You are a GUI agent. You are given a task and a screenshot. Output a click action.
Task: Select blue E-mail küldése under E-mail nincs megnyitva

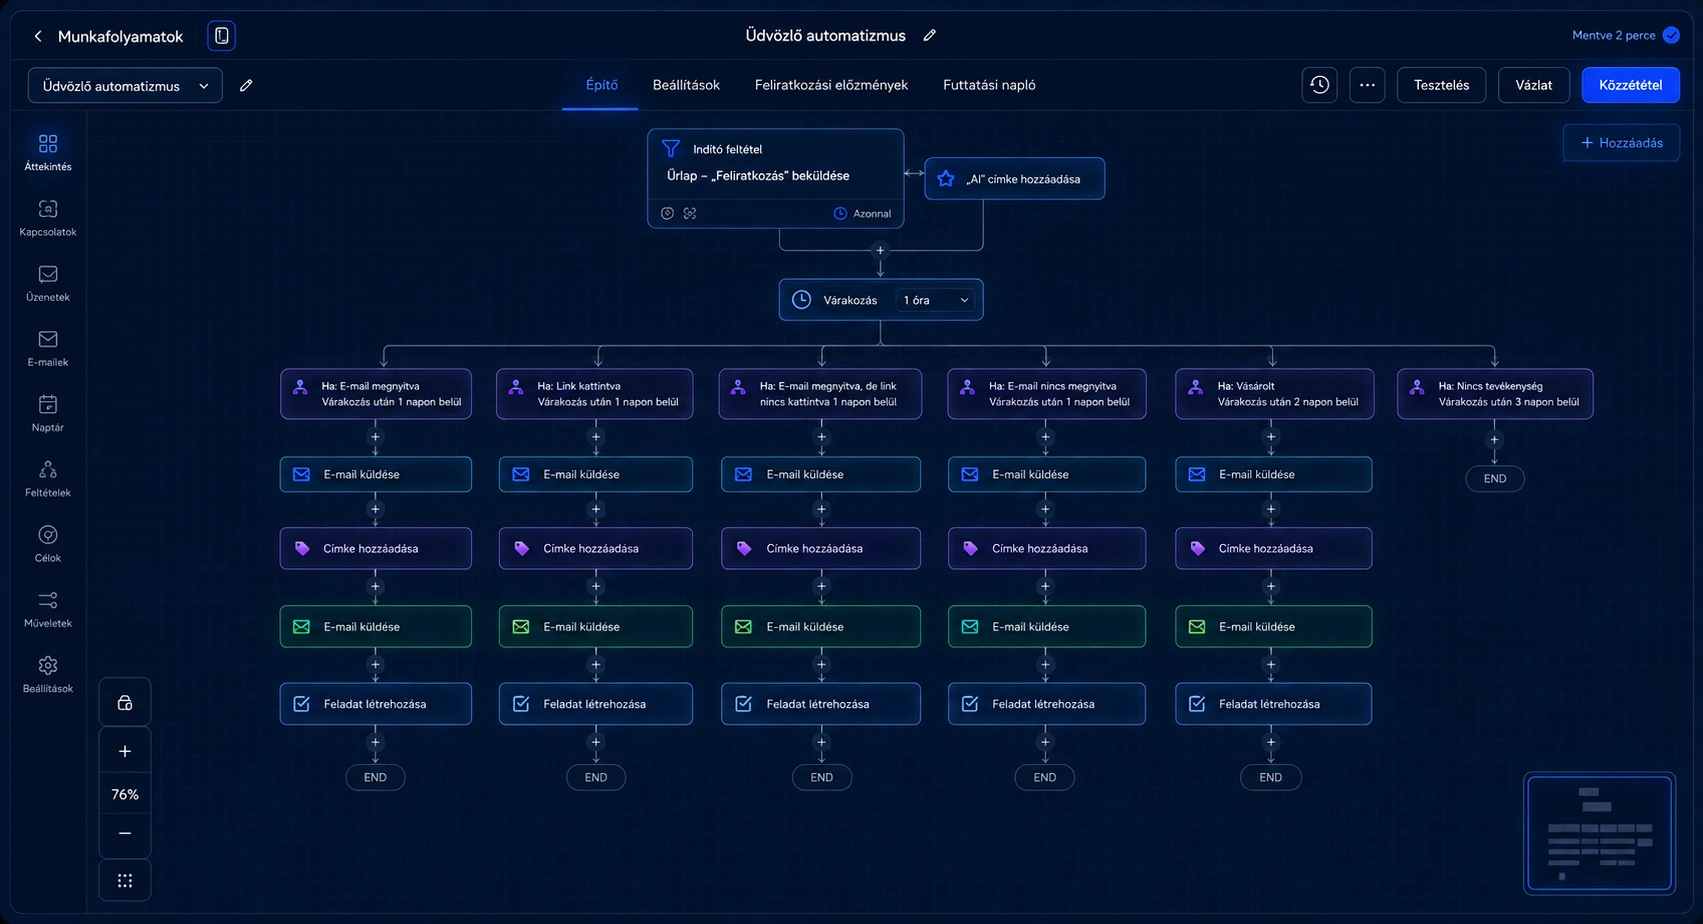1046,475
